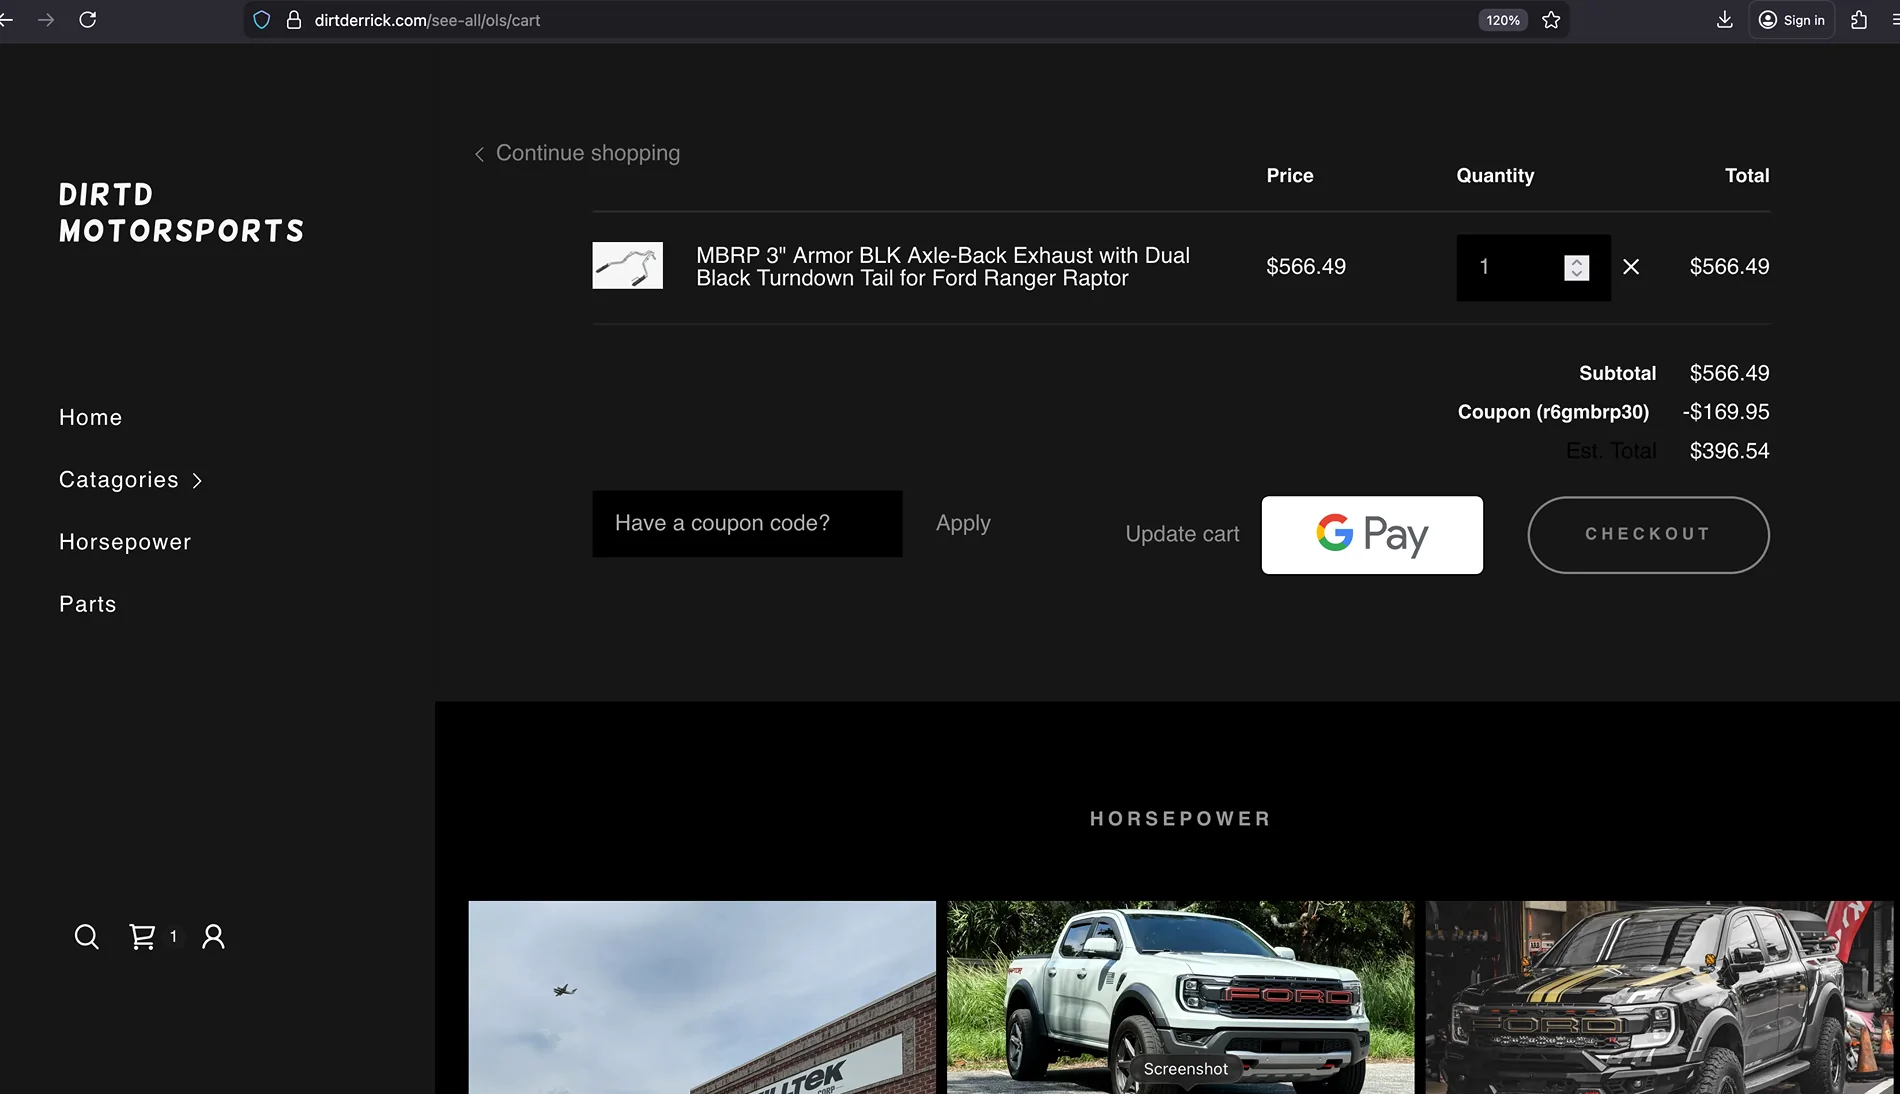
Task: Open the MBRP exhaust product thumbnail
Action: [x=628, y=266]
